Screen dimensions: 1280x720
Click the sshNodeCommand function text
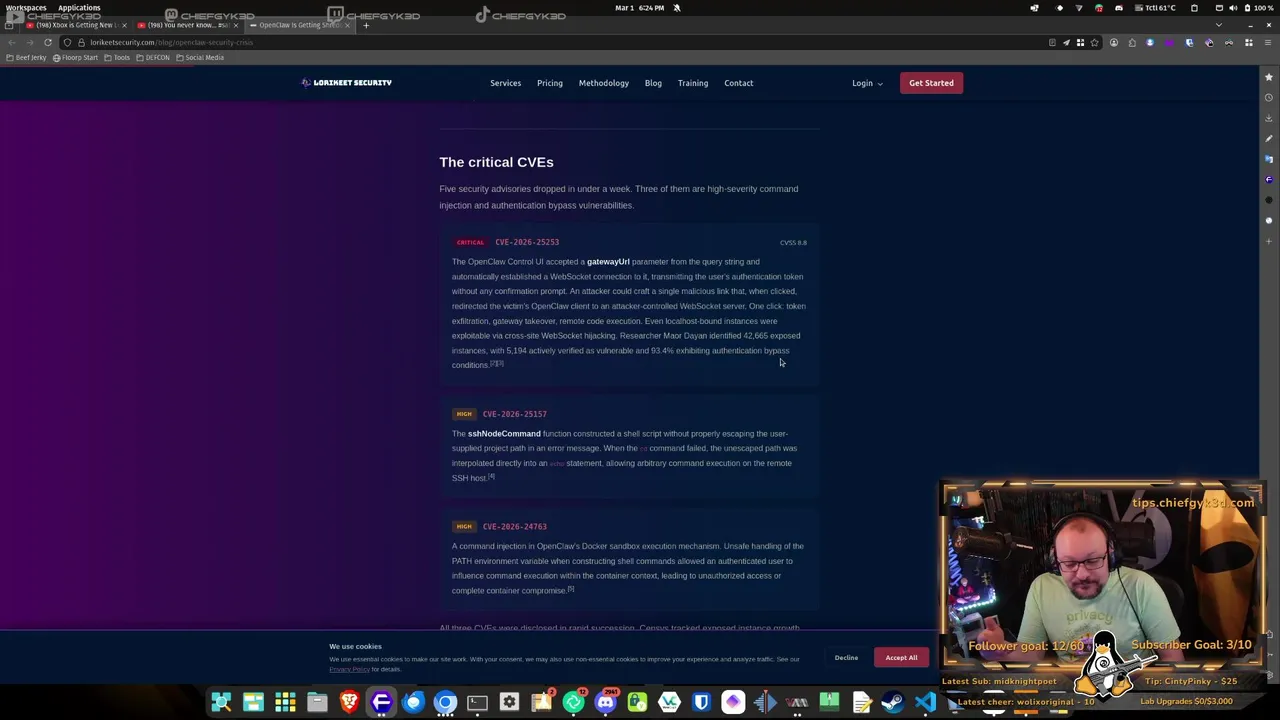point(504,434)
